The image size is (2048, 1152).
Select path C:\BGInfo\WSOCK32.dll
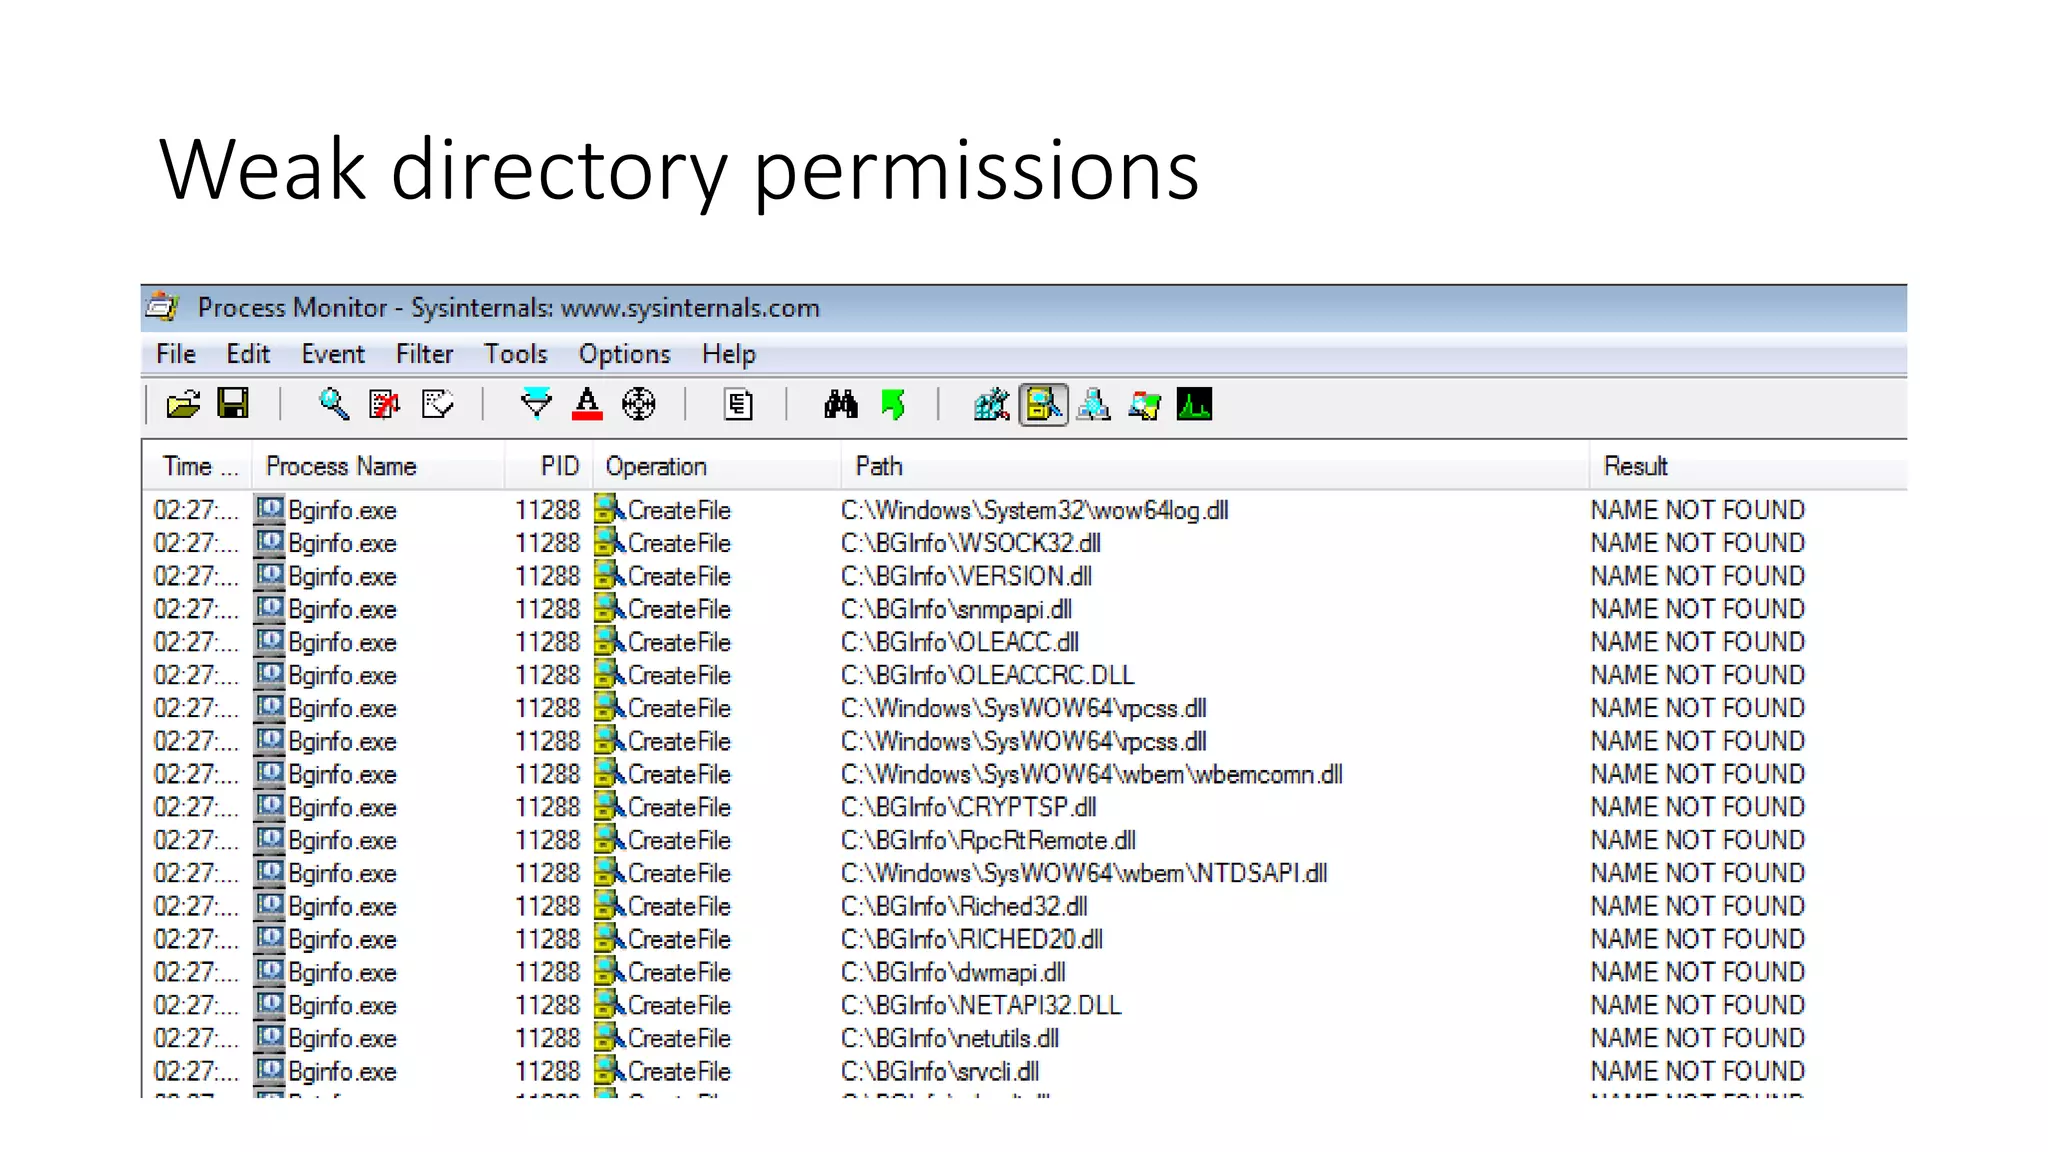coord(970,543)
